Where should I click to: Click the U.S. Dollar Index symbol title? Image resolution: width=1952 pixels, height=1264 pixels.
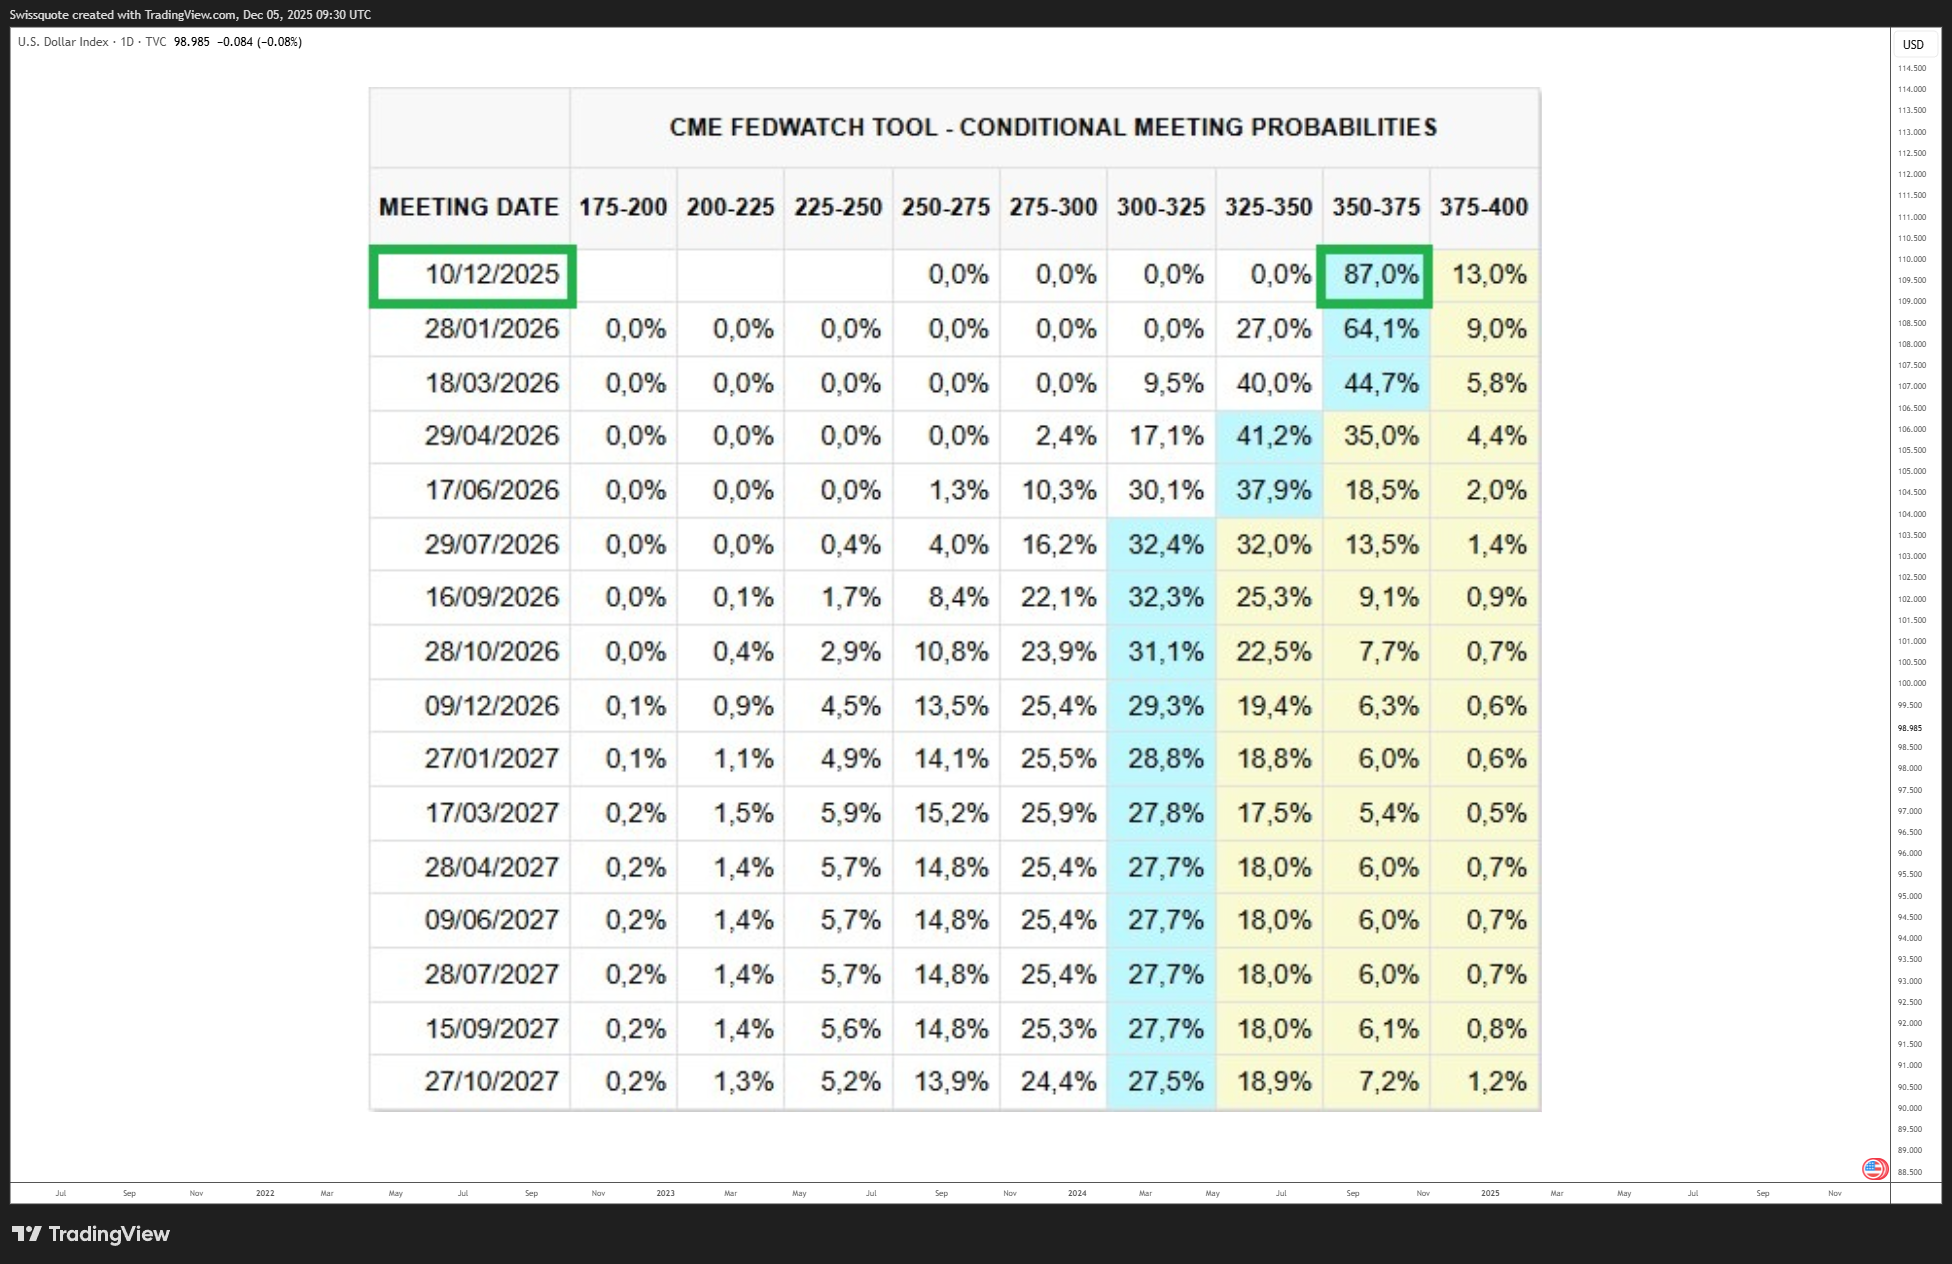tap(63, 42)
